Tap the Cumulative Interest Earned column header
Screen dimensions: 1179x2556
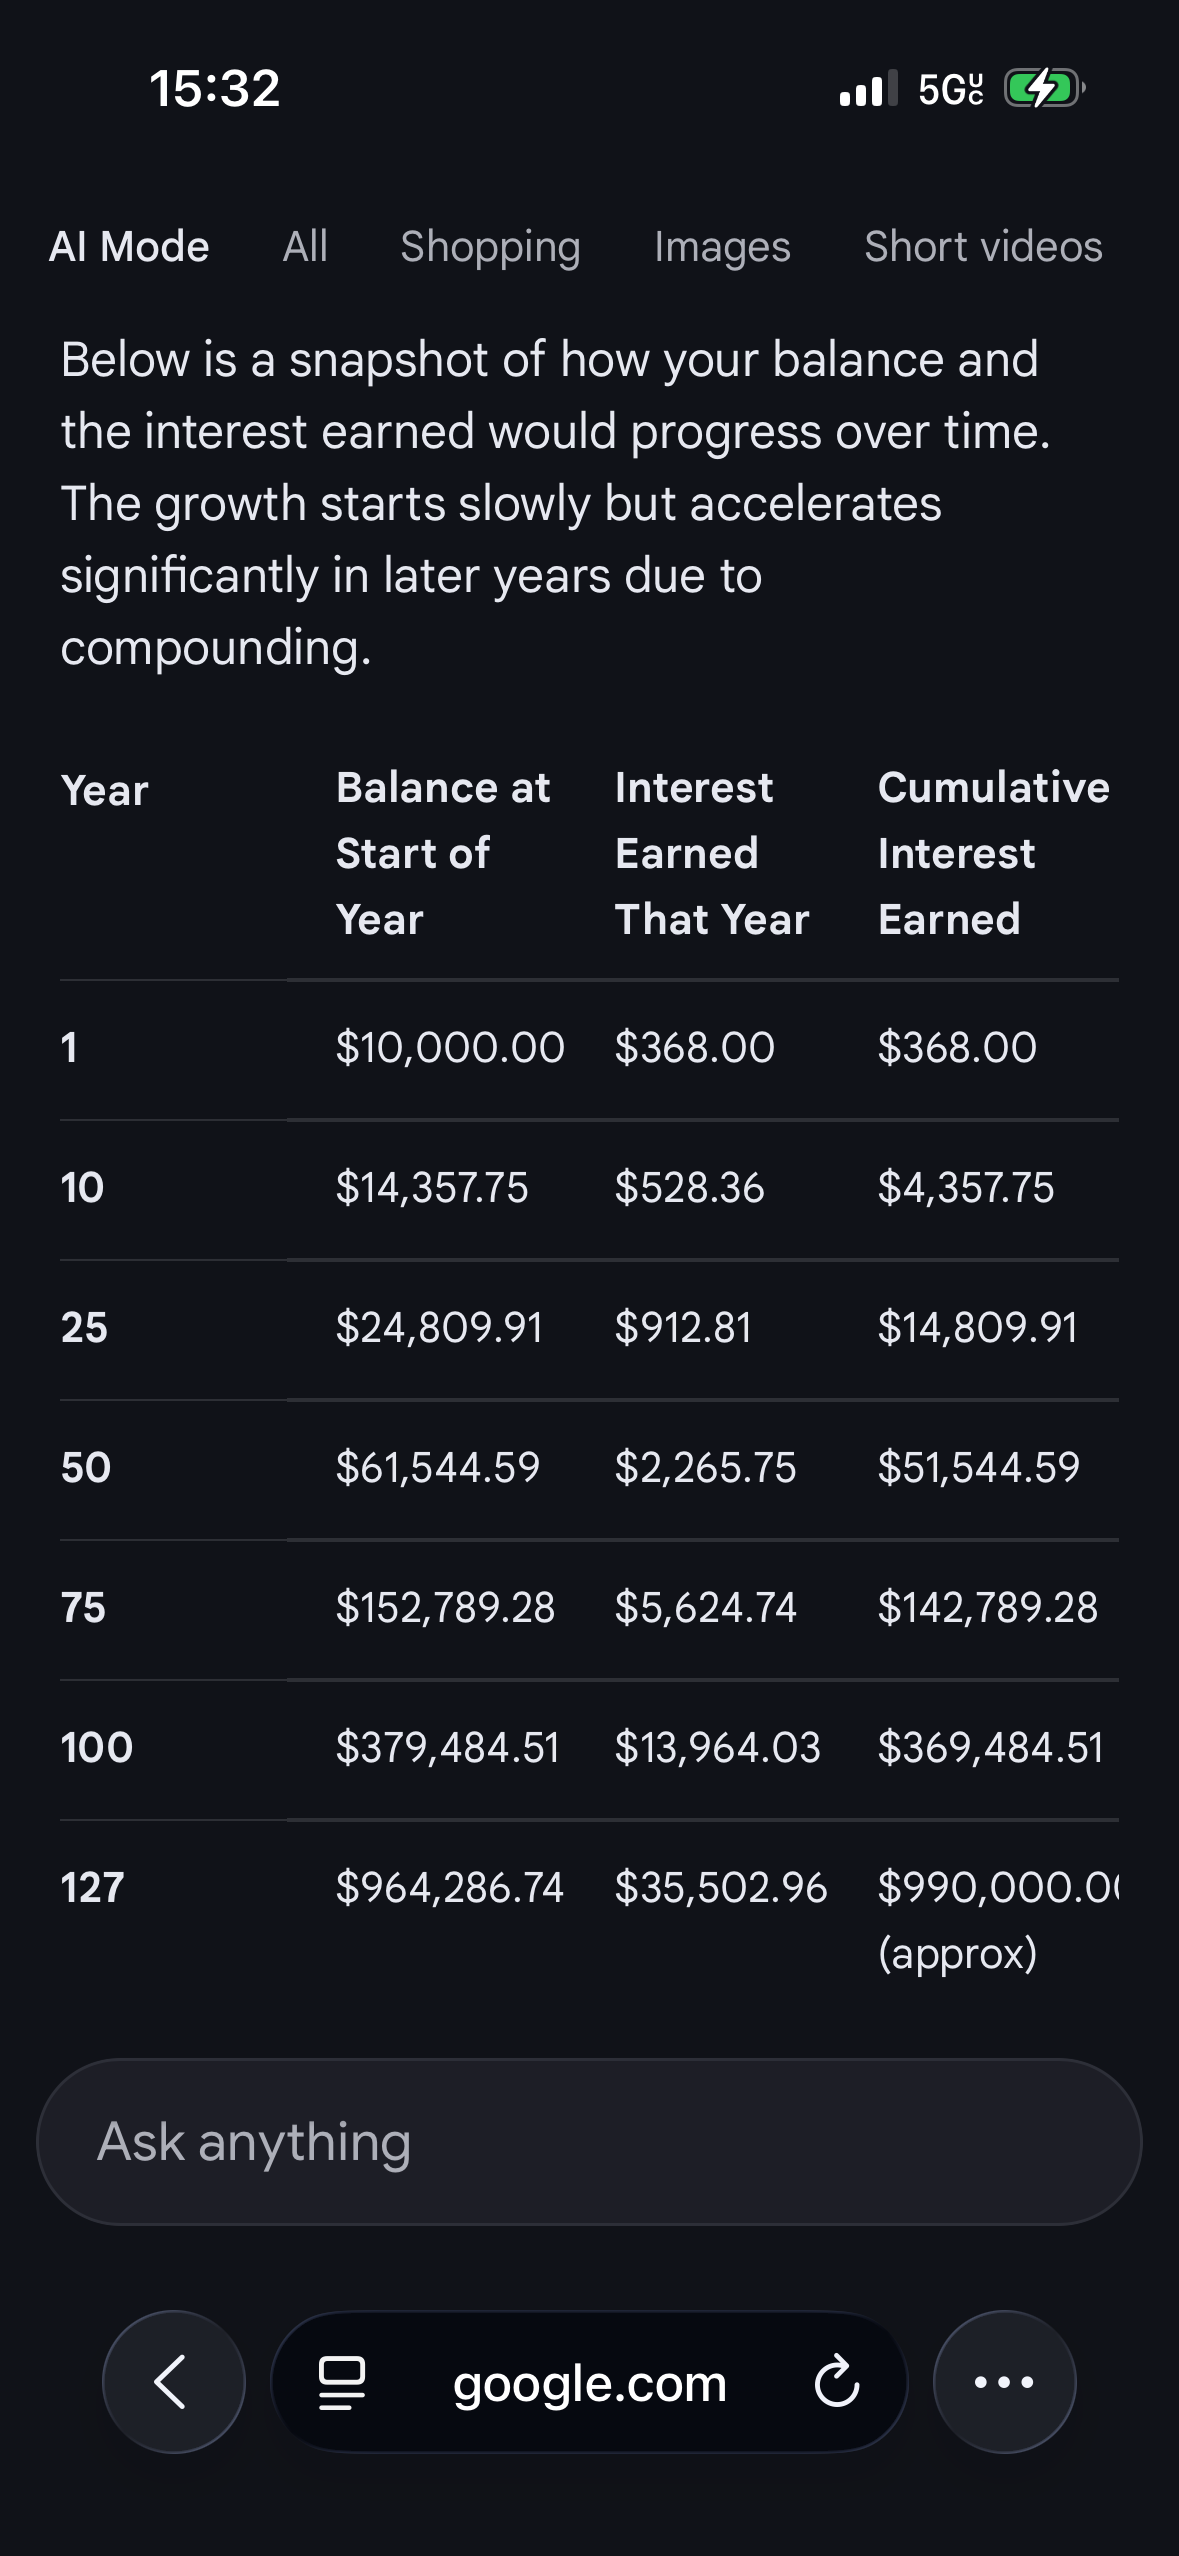pos(993,853)
